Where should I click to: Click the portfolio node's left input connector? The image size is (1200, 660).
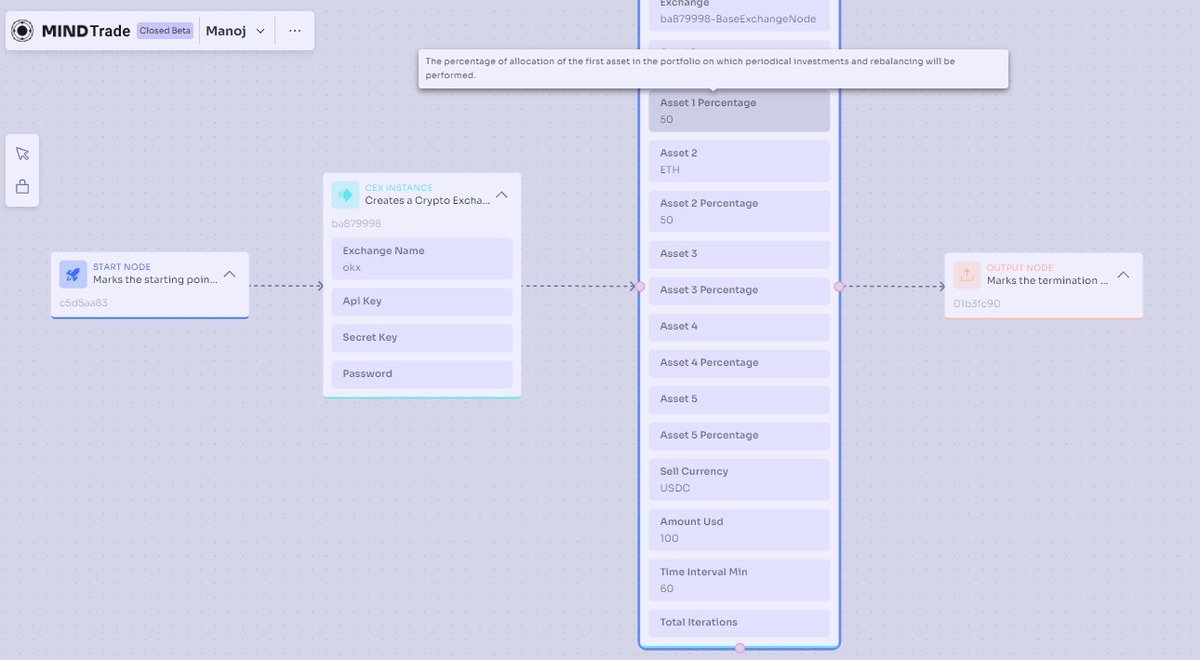(x=640, y=286)
